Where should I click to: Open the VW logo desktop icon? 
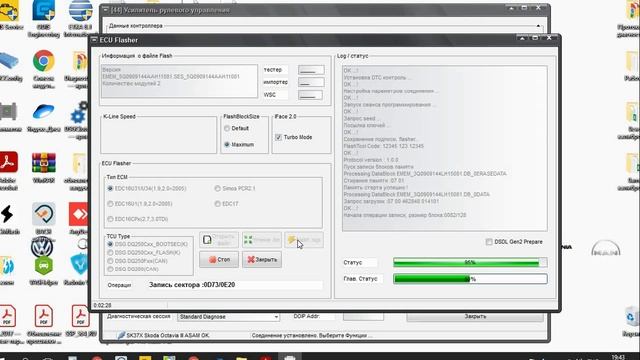[42, 247]
